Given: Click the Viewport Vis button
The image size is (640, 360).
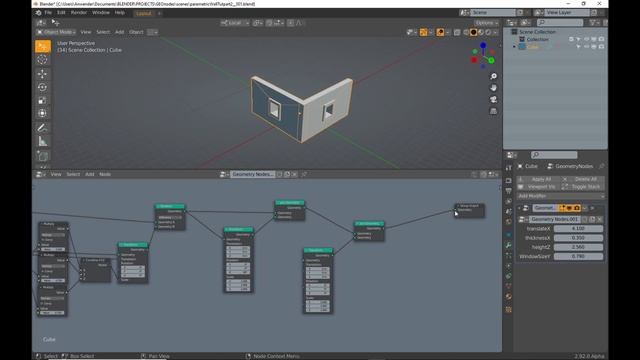Looking at the screenshot, I should 538,187.
